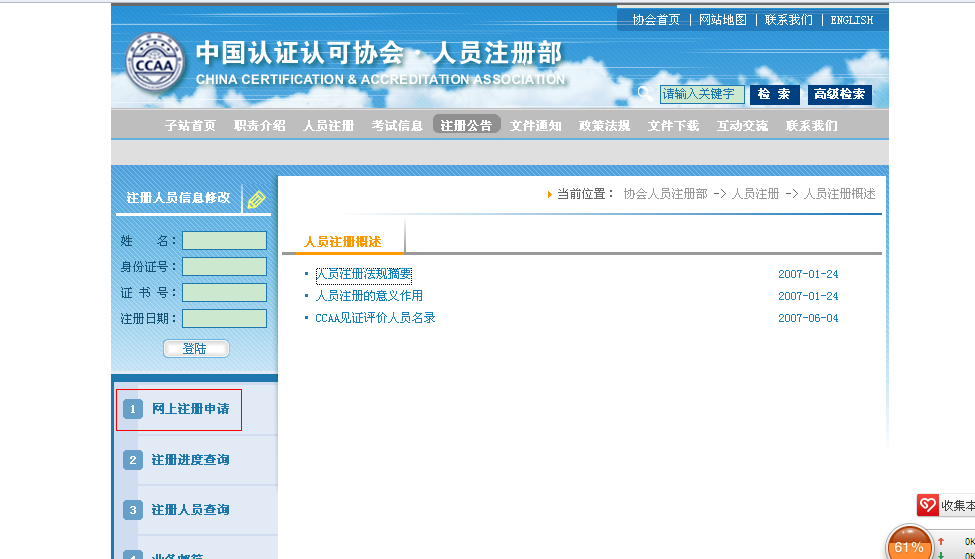The image size is (975, 559).
Task: Click the 姓名 input field
Action: 224,241
